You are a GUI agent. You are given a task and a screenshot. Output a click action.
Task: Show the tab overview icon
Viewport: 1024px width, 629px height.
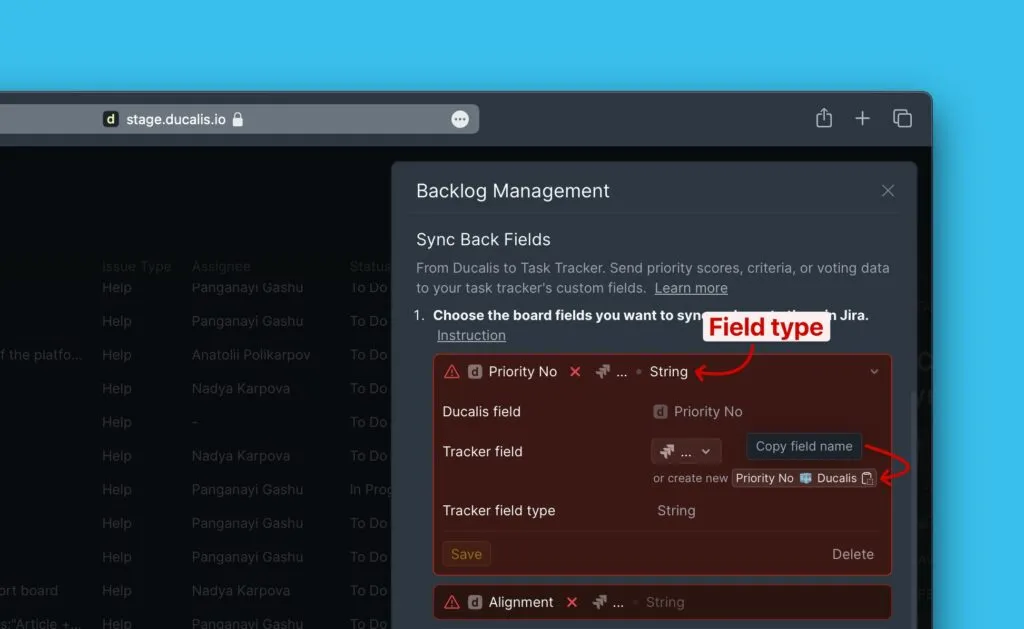point(902,118)
